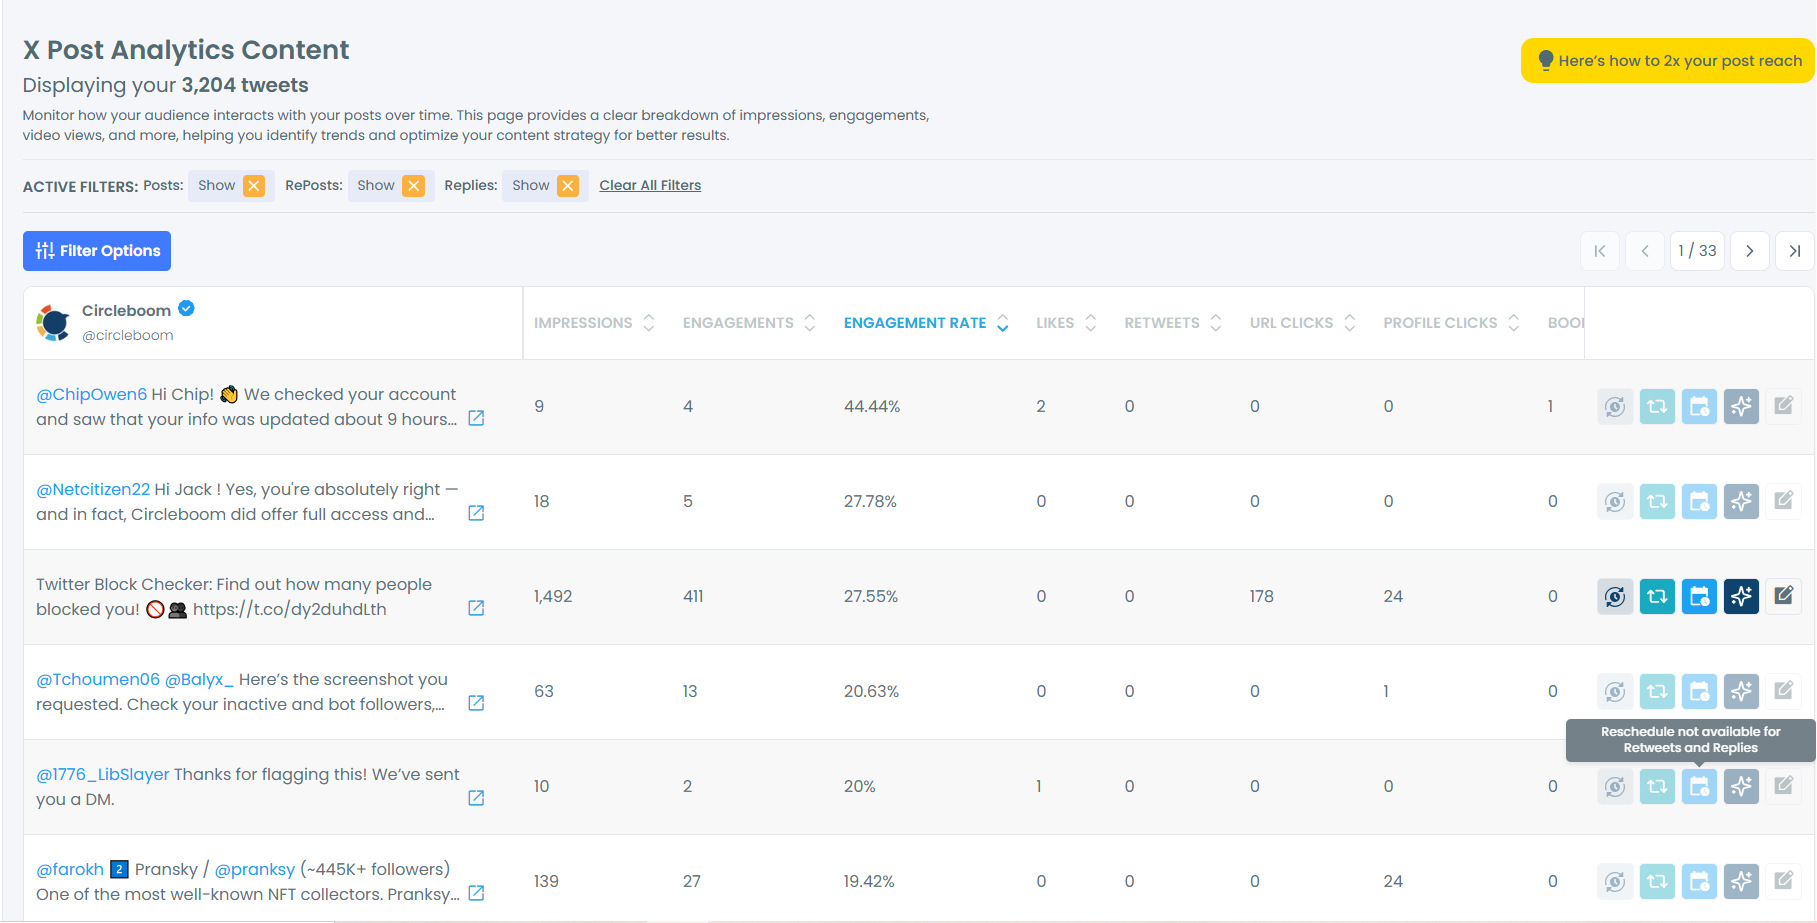Open the @1776_LibSlayer mention link
1817x923 pixels.
[103, 774]
